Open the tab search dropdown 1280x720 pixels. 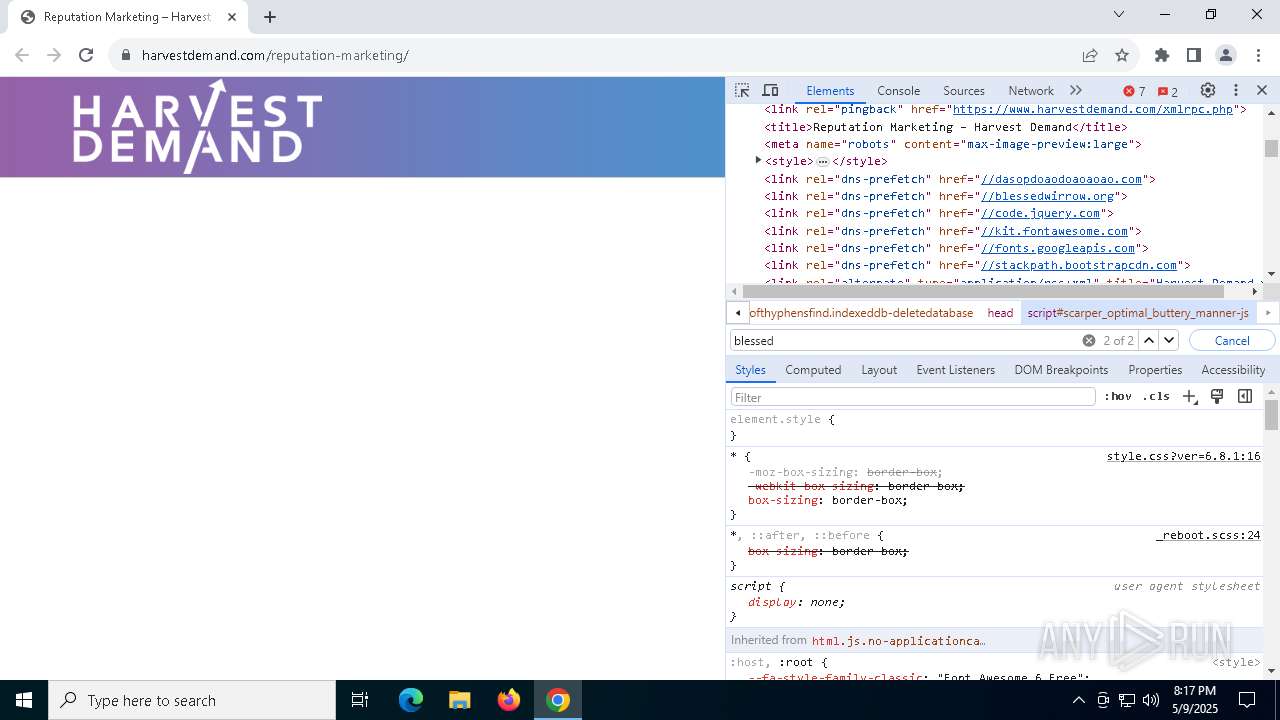pos(1119,14)
